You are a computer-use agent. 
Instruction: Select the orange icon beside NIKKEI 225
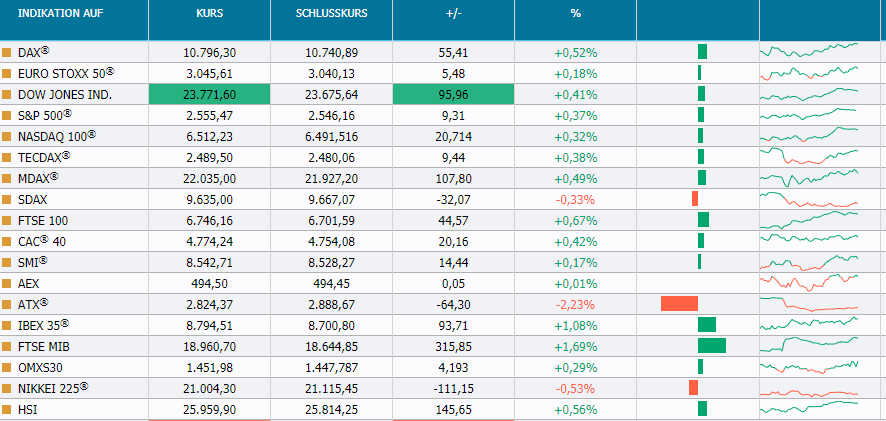[7, 388]
